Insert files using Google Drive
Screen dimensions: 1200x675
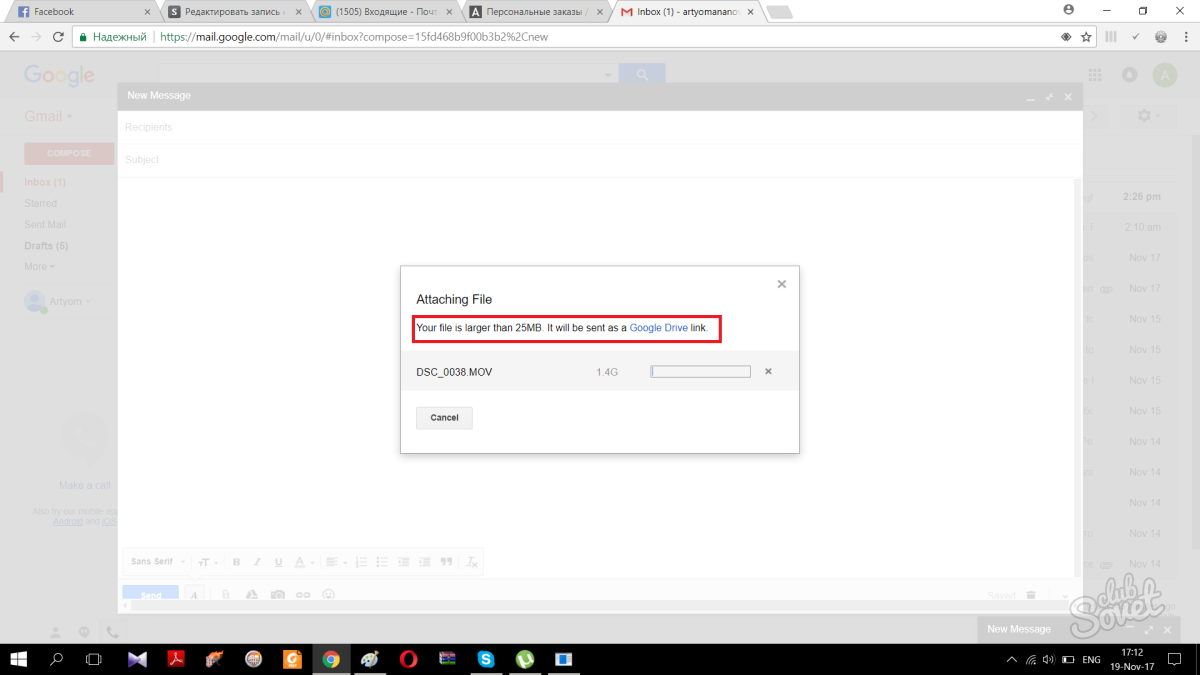click(x=251, y=595)
